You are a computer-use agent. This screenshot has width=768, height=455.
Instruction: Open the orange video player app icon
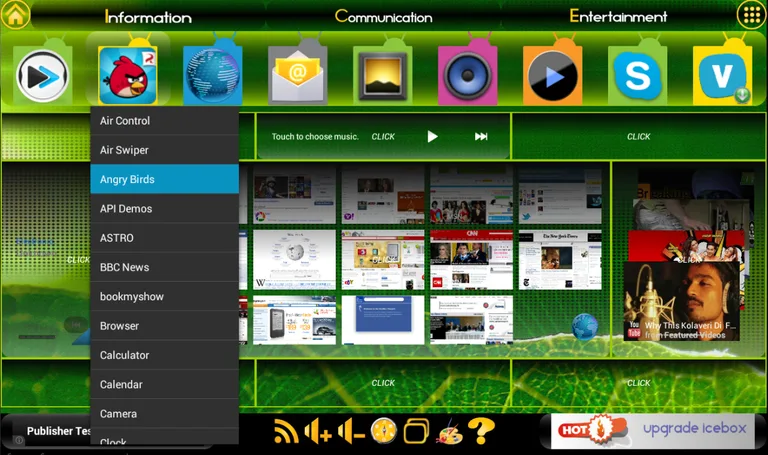552,76
